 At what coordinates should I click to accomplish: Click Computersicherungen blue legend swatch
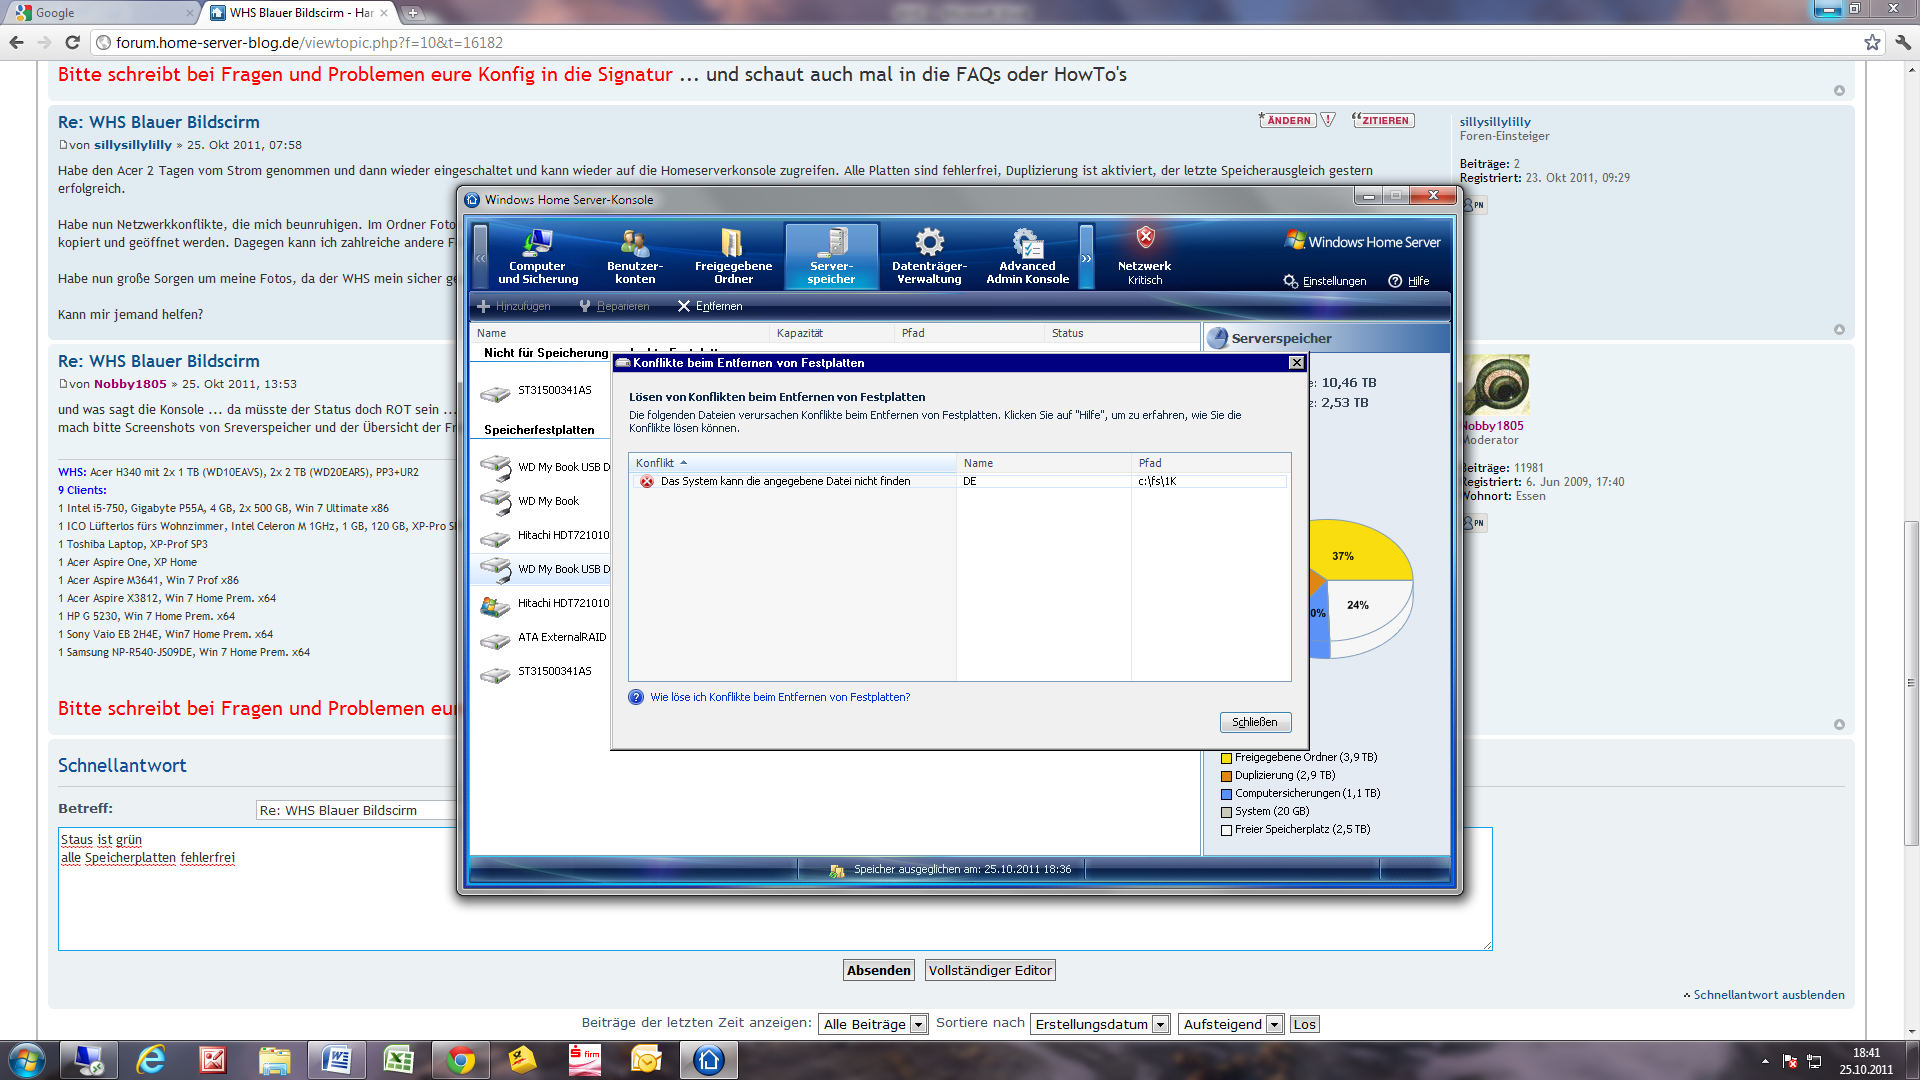pos(1226,794)
